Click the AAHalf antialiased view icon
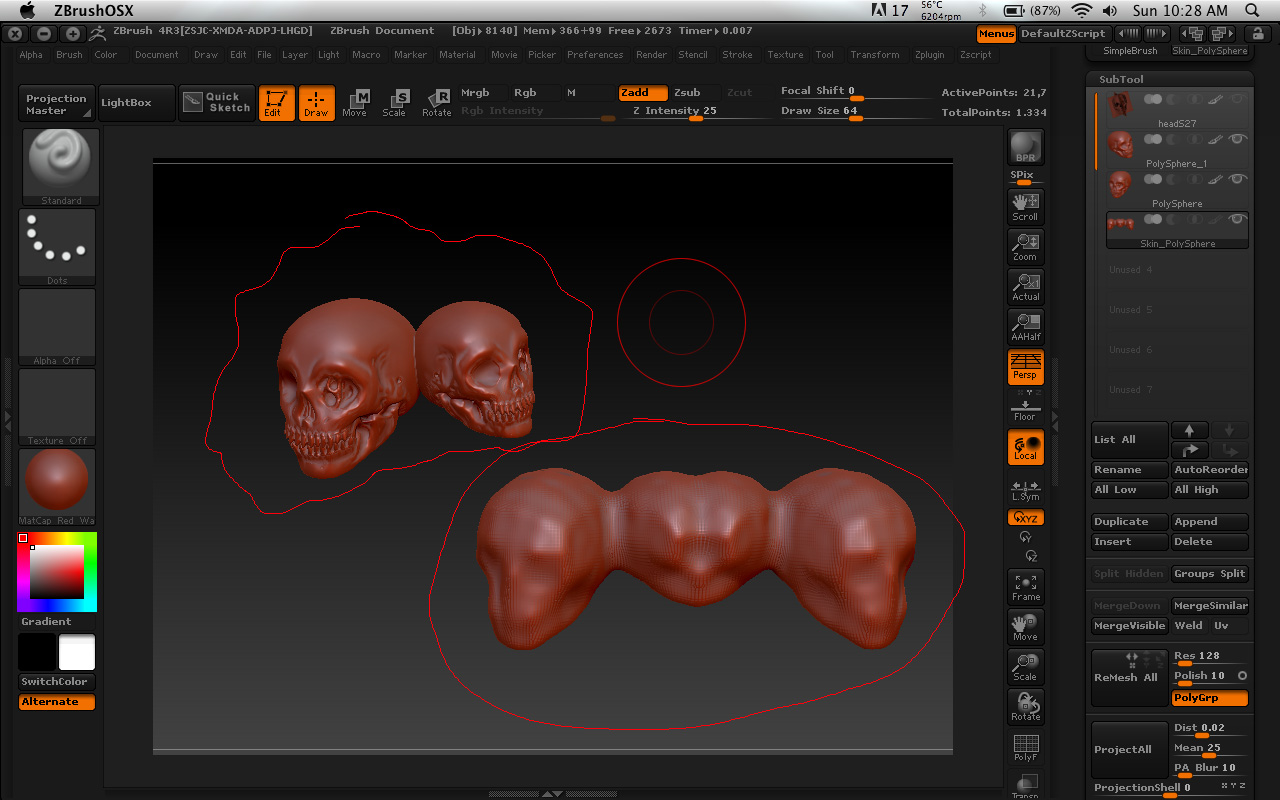The image size is (1280, 800). point(1025,327)
